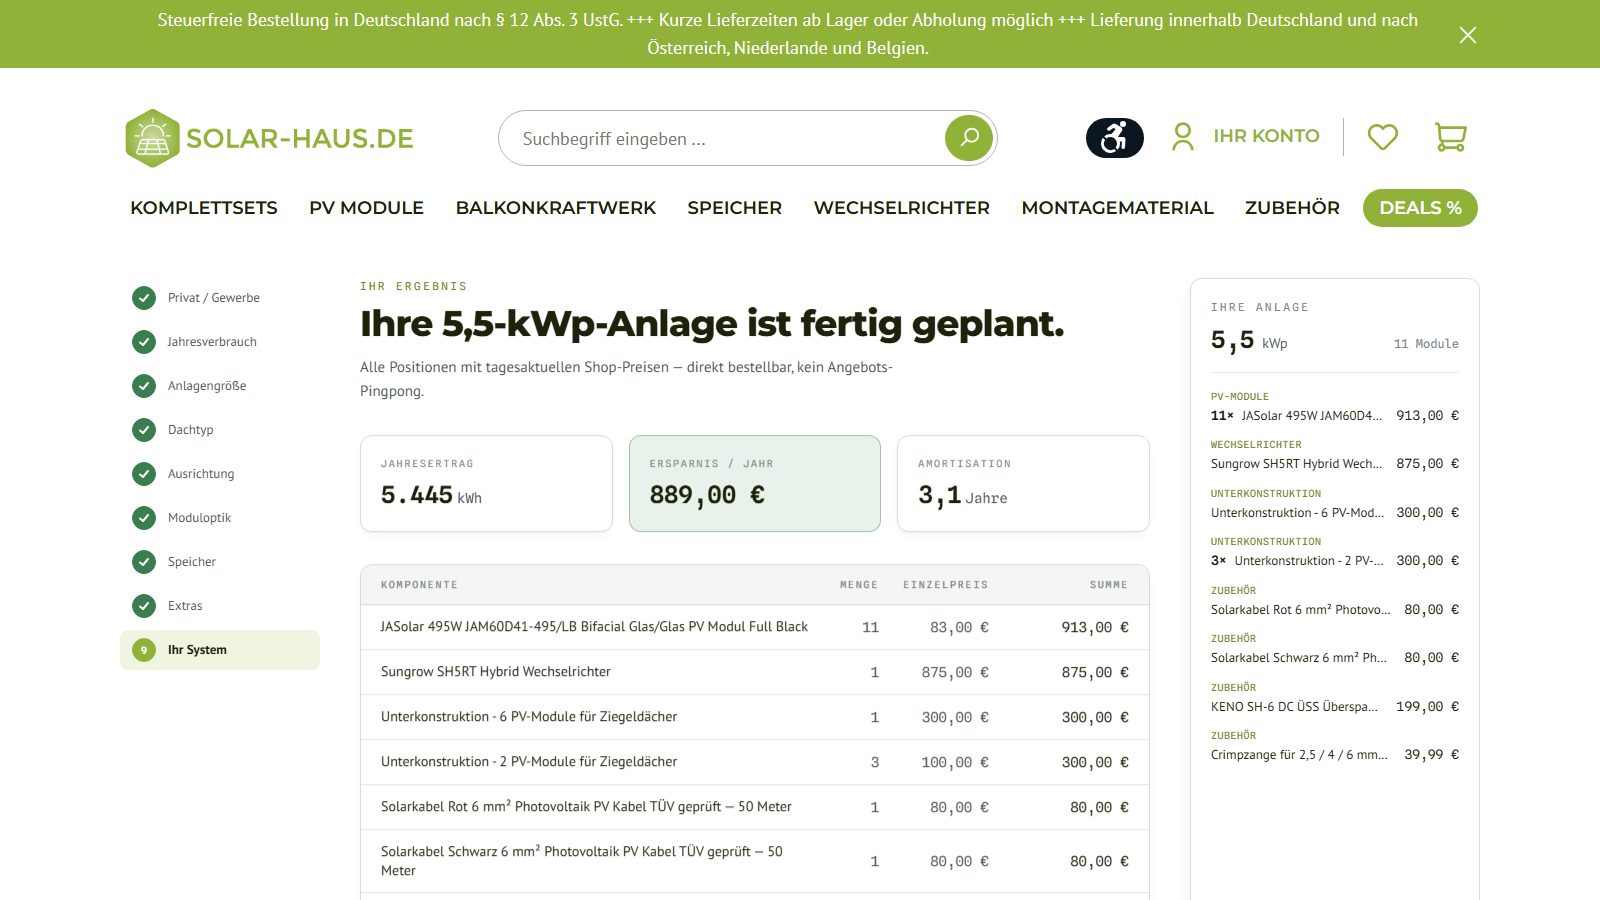Close the green announcement banner
Screen dimensions: 1600x900
[1467, 35]
